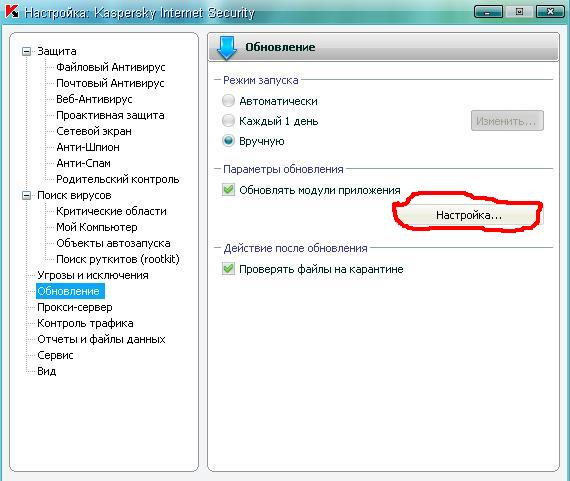Collapse the Защита tree node

[x=26, y=51]
